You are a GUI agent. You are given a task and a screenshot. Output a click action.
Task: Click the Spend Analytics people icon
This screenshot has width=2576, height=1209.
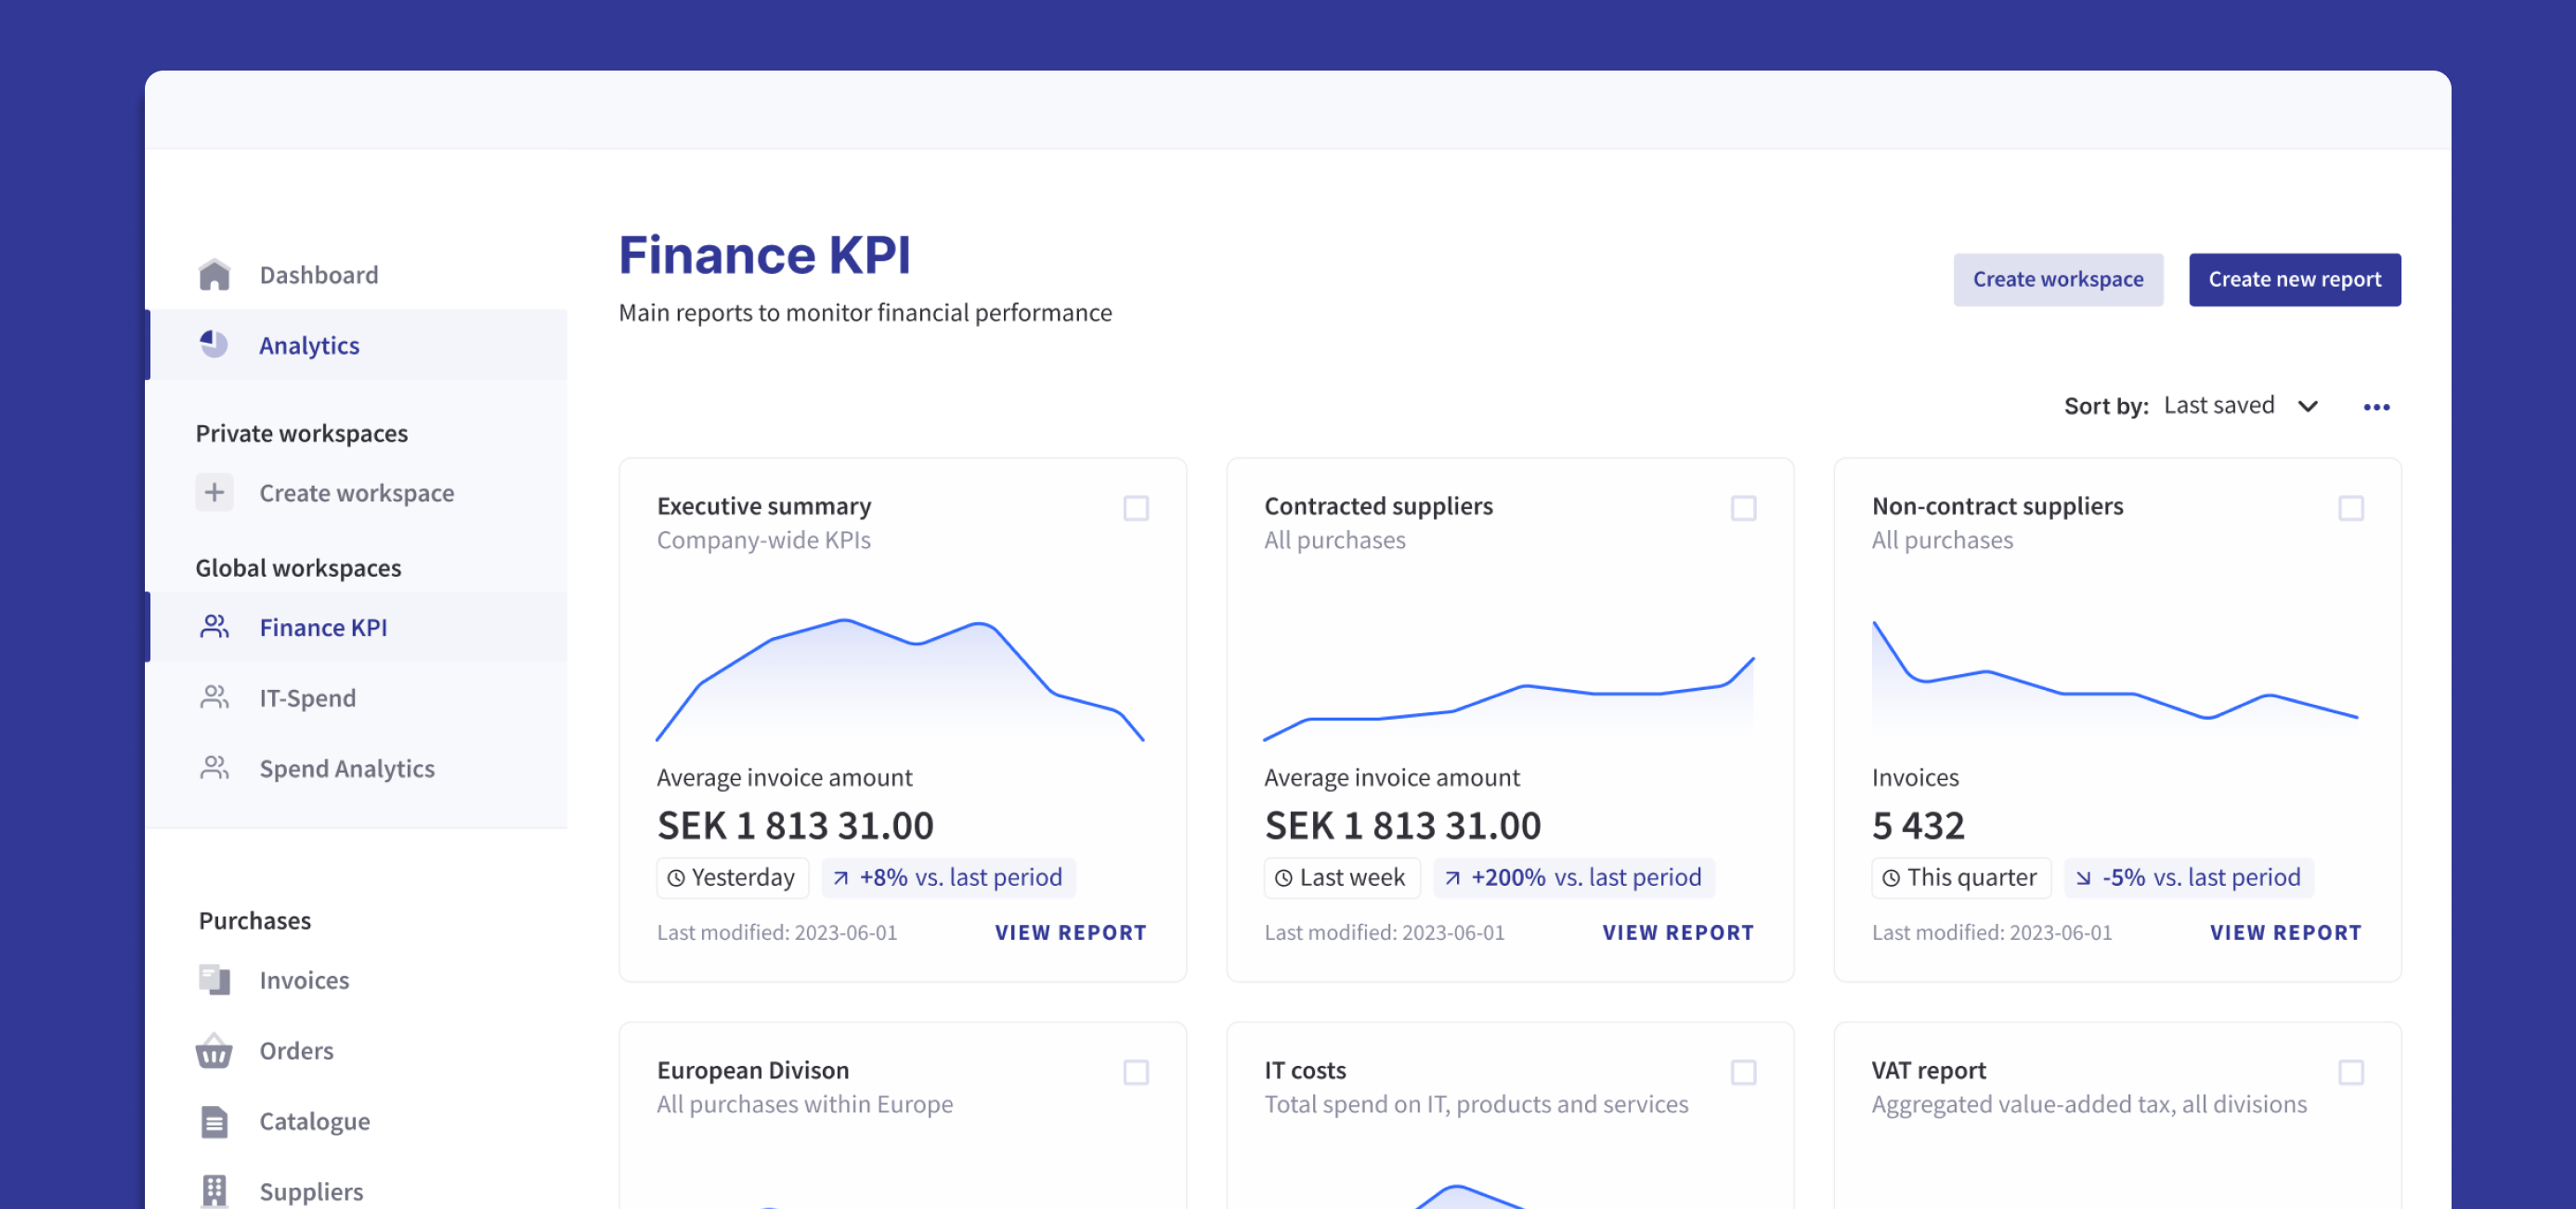[x=214, y=767]
